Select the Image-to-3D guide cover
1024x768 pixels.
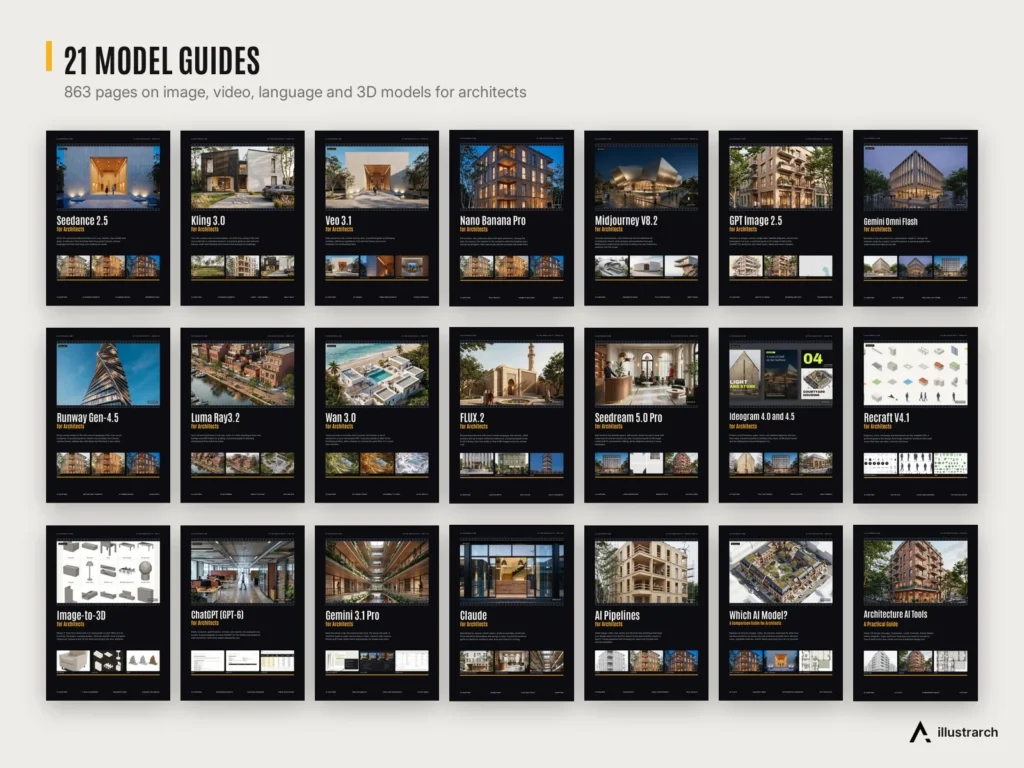108,613
